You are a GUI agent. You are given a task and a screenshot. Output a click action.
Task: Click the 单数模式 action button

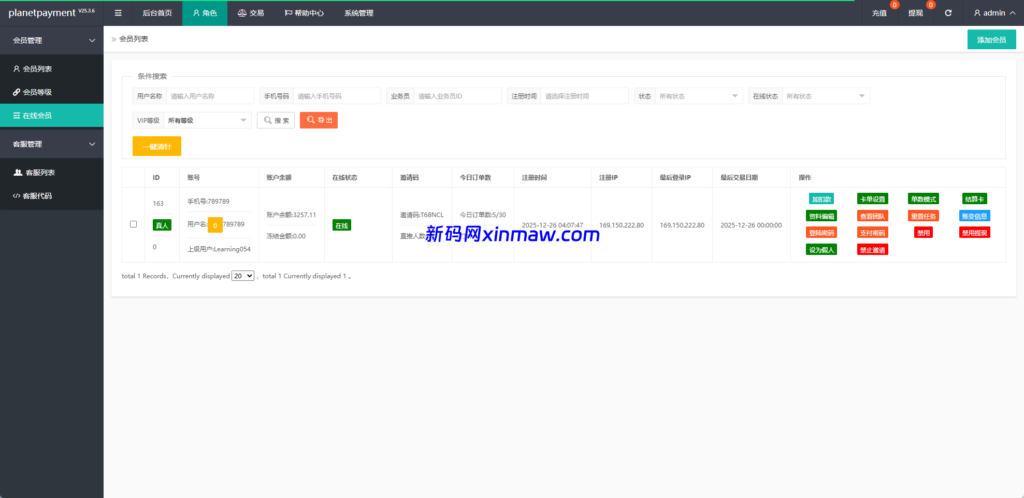coord(923,198)
